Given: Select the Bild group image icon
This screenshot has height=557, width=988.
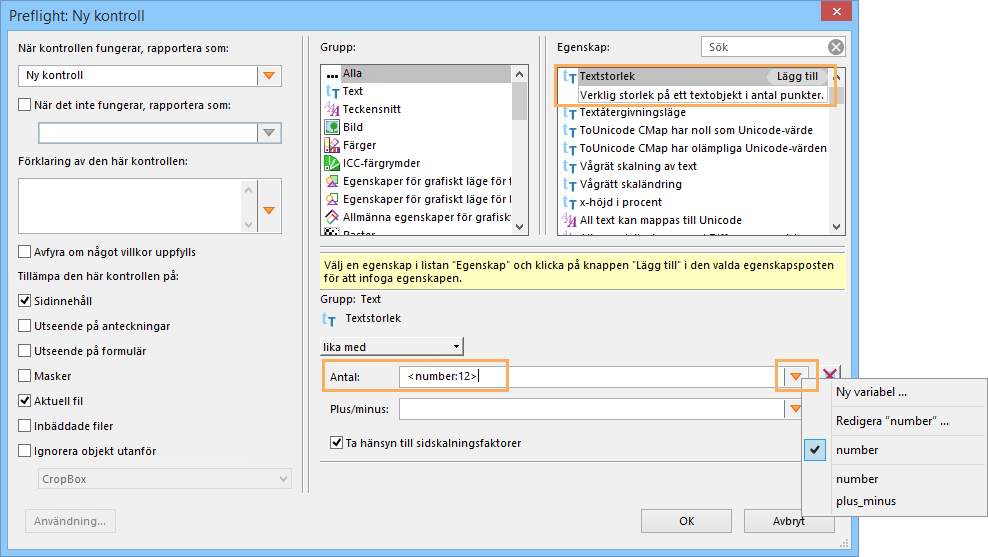Looking at the screenshot, I should [x=333, y=128].
